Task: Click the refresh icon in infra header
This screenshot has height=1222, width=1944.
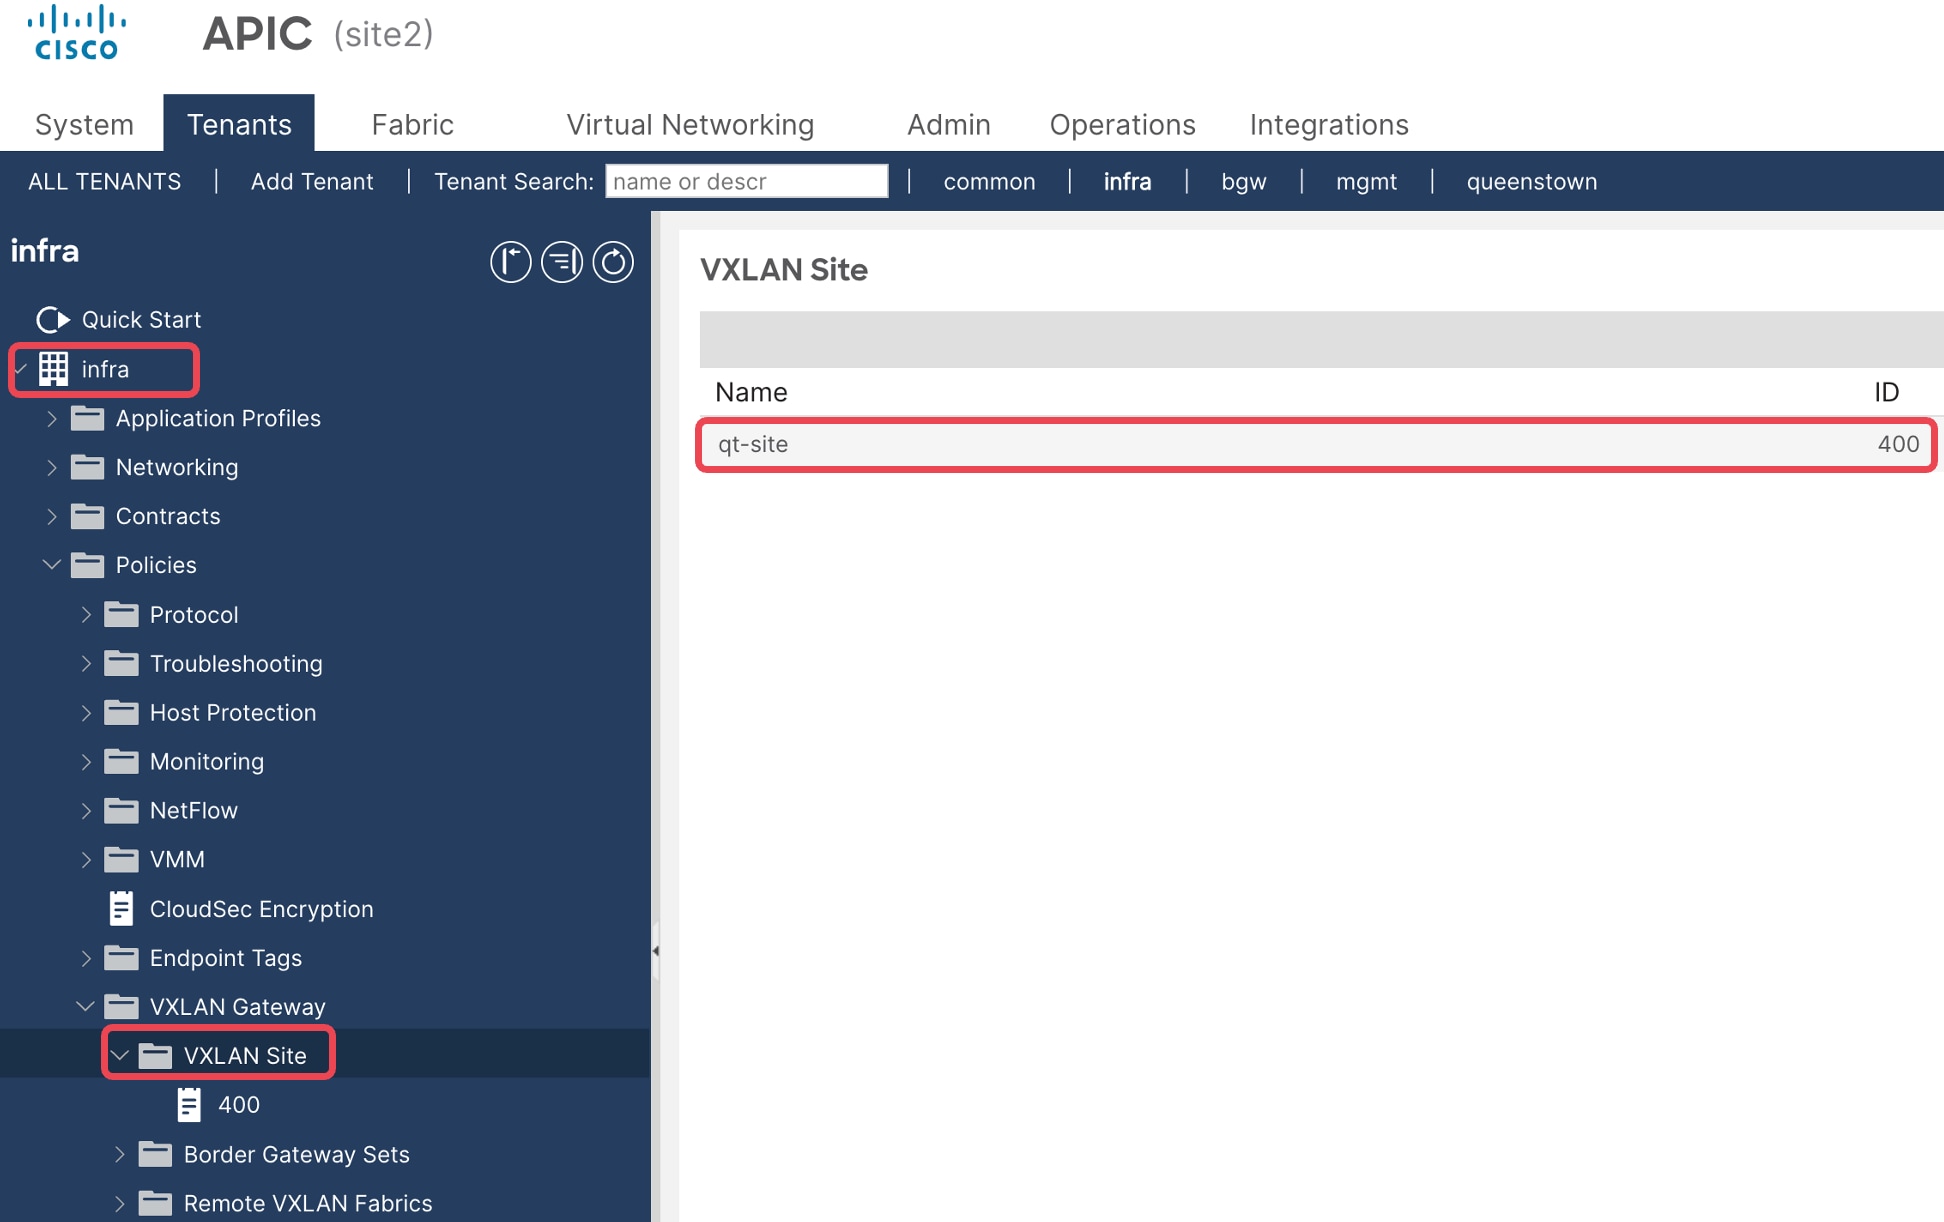Action: (613, 262)
